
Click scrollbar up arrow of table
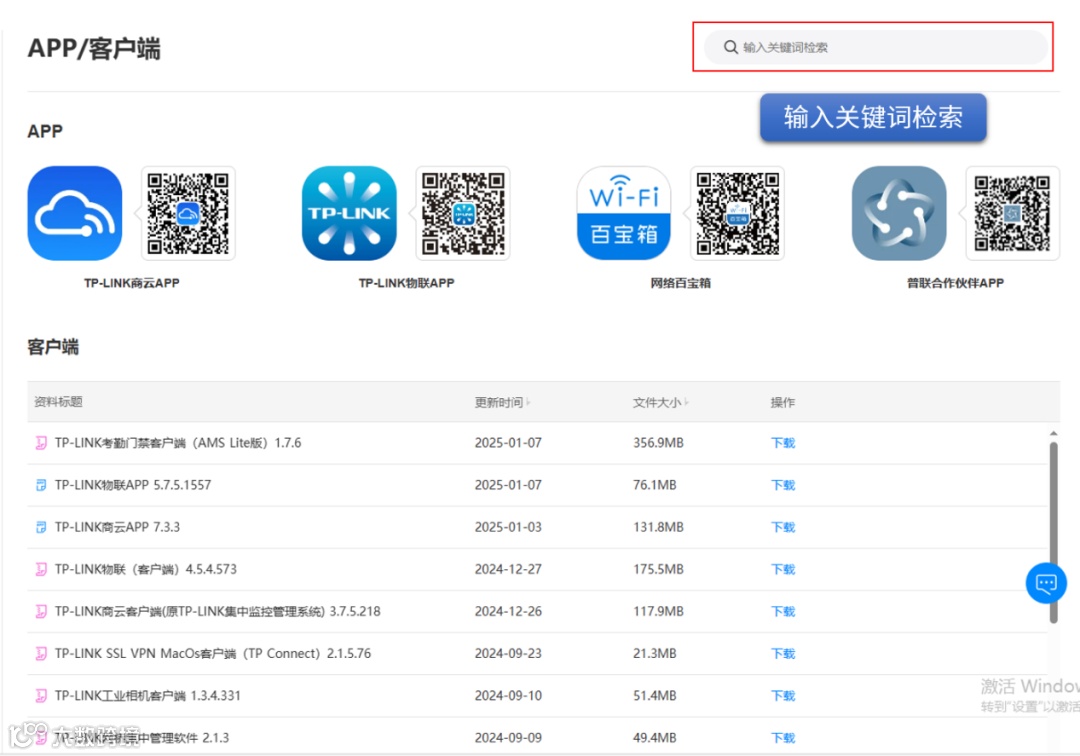(x=1053, y=433)
